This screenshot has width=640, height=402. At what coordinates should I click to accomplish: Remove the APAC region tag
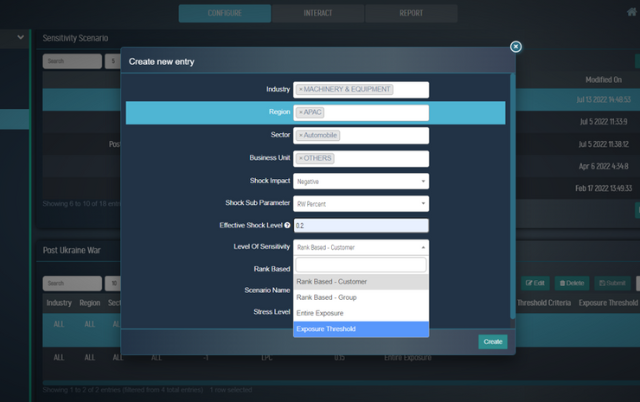301,113
